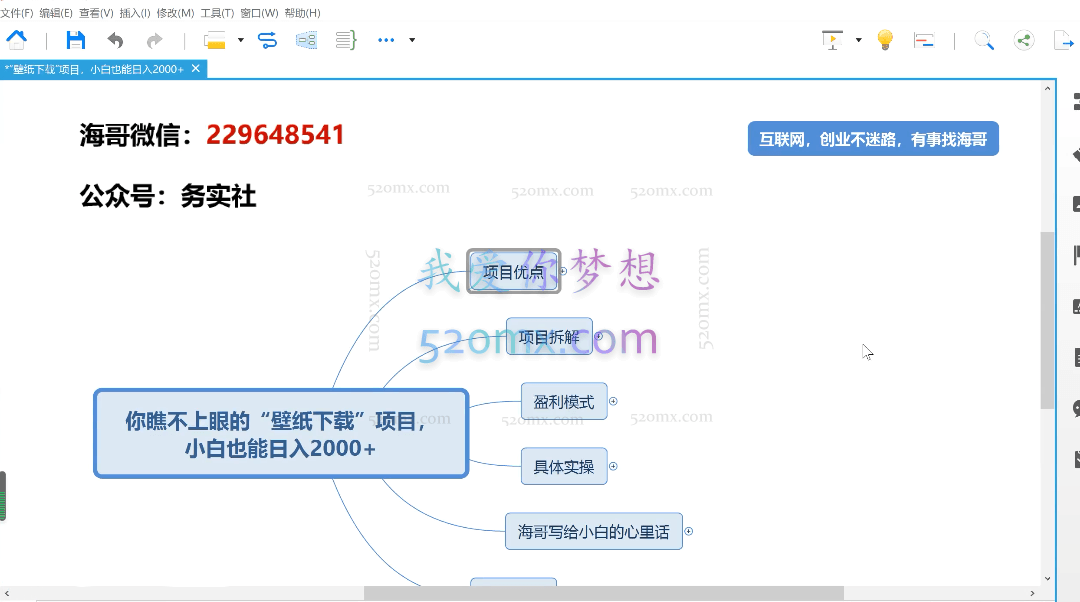This screenshot has height=602, width=1080.
Task: Share the mind map via the share icon
Action: [1022, 40]
